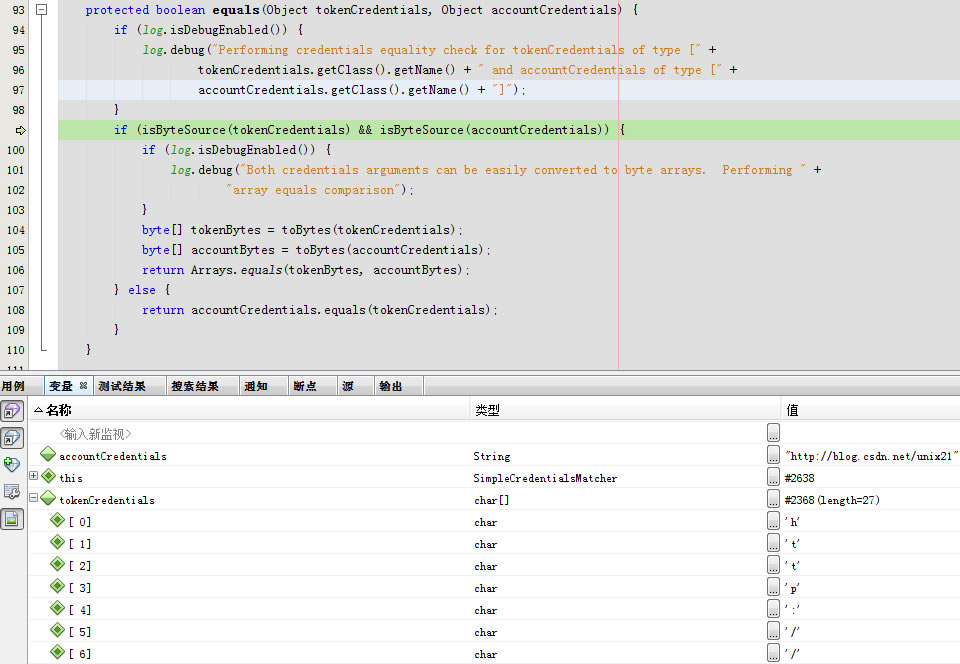Select the 'this' variable row name
Viewport: 960px width, 664px height.
pyautogui.click(x=71, y=479)
